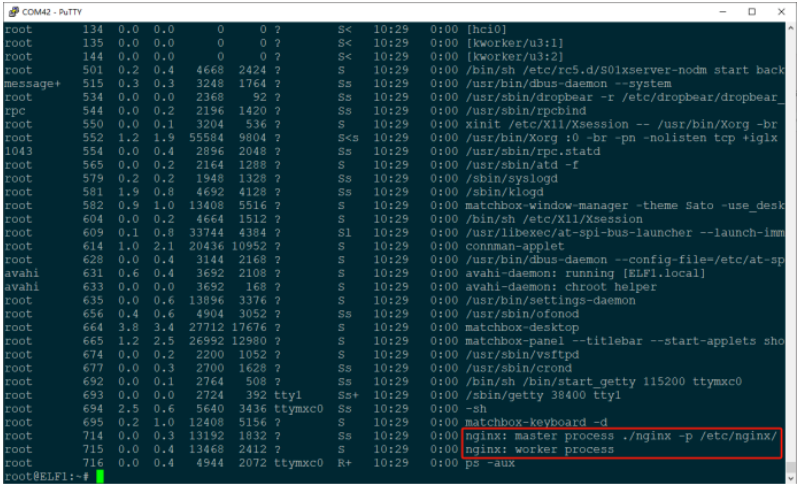Click "/bin/start_getty 115200 ttymxc0" command
The height and width of the screenshot is (487, 802).
604,382
